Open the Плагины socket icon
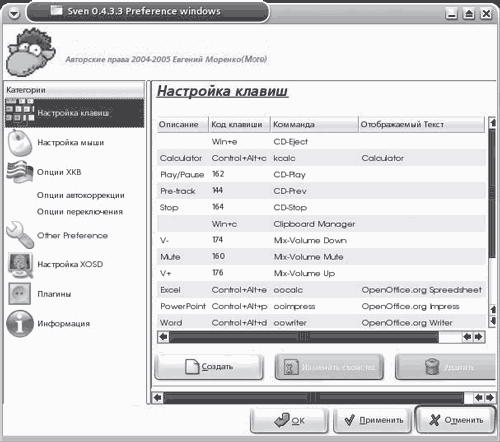The image size is (500, 442). (20, 294)
